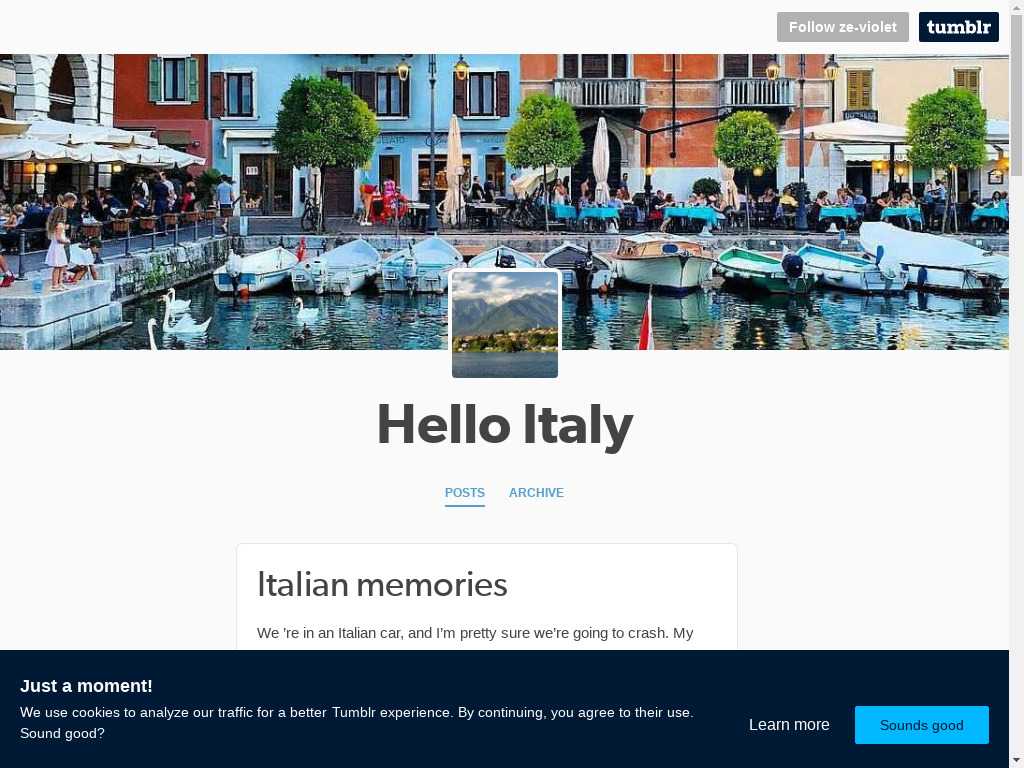
Task: Click the Just a moment! heading
Action: pos(86,686)
